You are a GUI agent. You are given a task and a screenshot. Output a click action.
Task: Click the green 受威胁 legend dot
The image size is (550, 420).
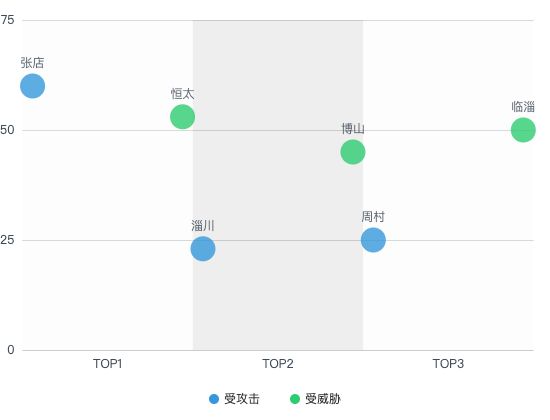coord(295,399)
